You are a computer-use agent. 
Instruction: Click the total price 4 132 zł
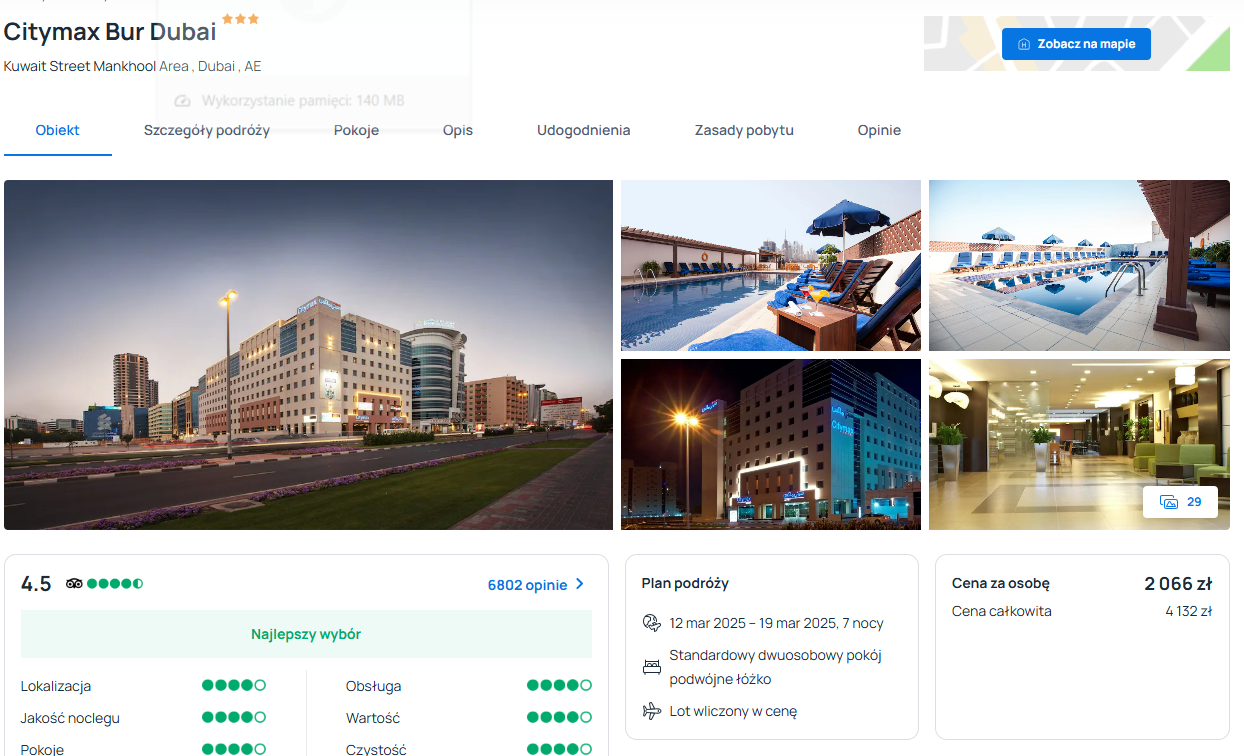(1189, 611)
